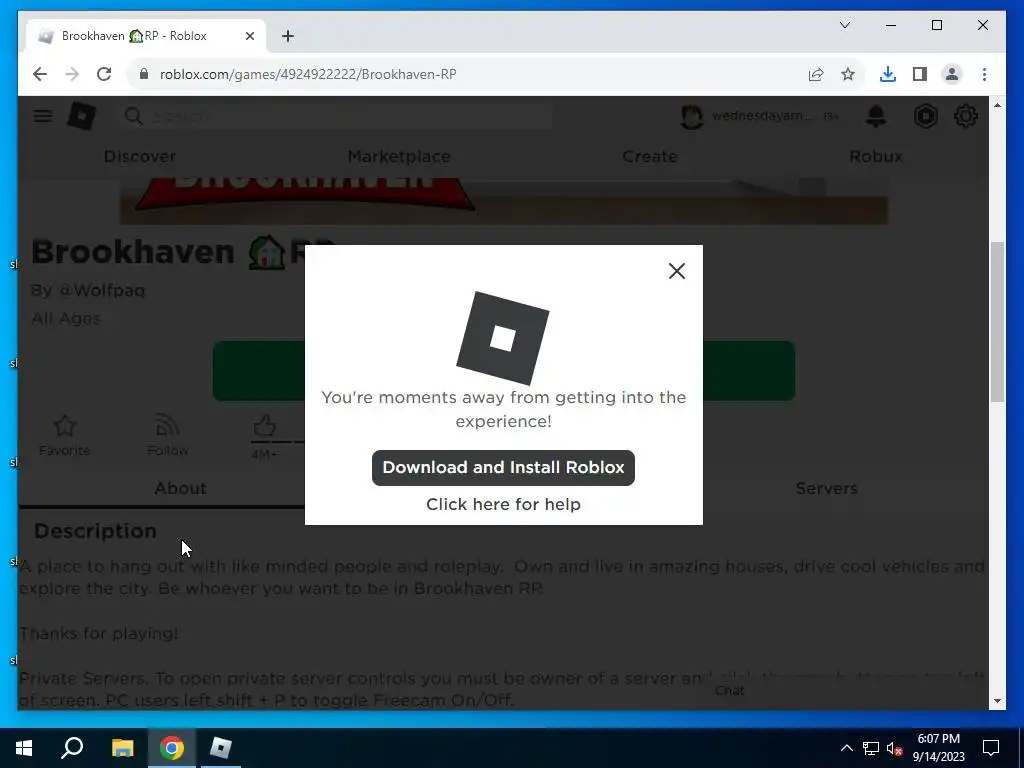1024x768 pixels.
Task: Switch to the Servers tab
Action: click(826, 488)
